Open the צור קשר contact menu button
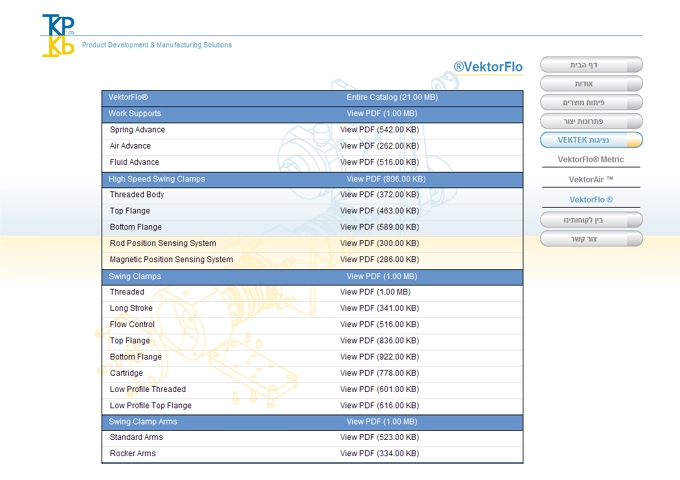This screenshot has height=480, width=680. tap(591, 239)
